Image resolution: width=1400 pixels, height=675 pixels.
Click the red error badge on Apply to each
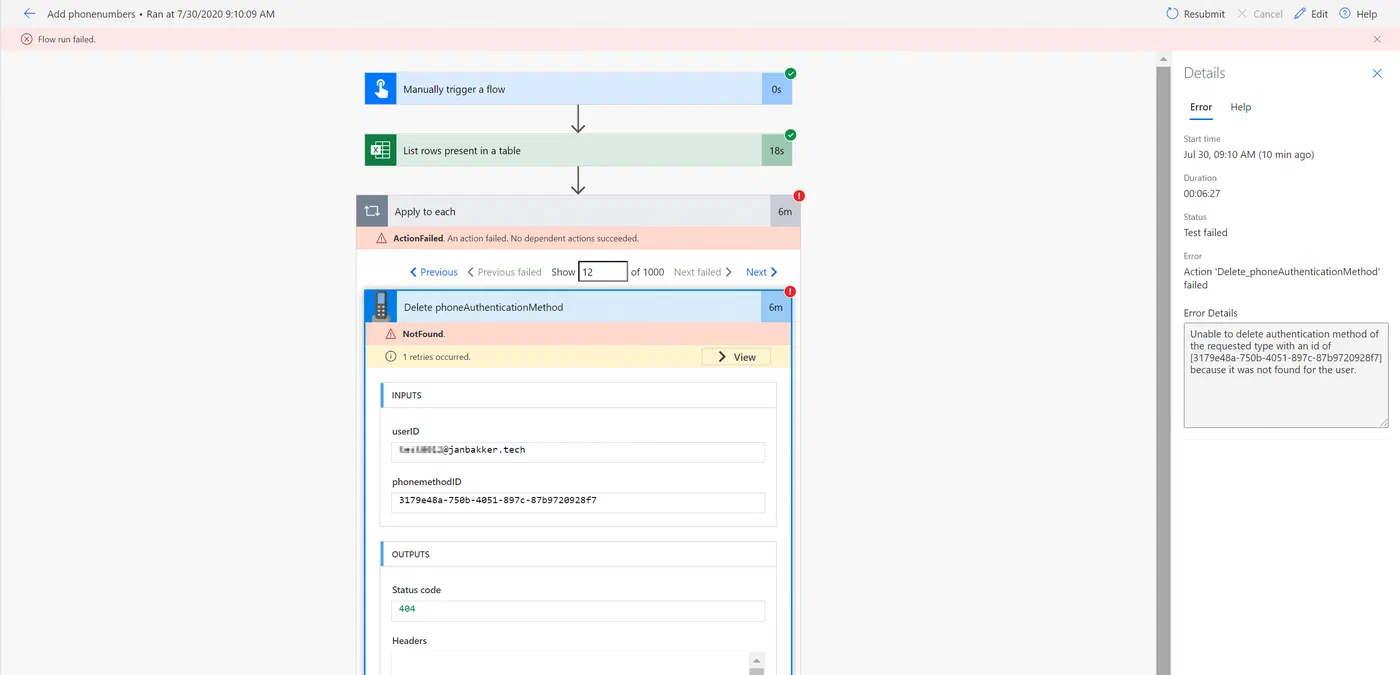click(x=799, y=196)
